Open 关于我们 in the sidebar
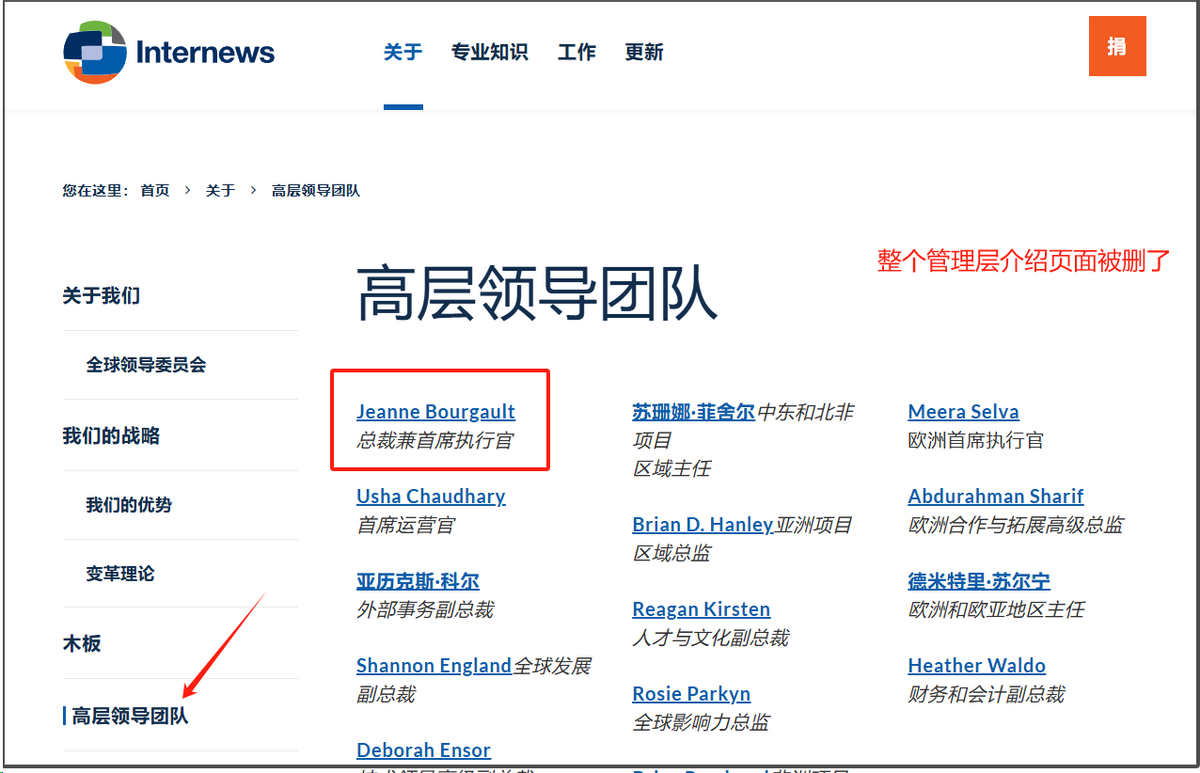This screenshot has height=773, width=1200. 101,296
